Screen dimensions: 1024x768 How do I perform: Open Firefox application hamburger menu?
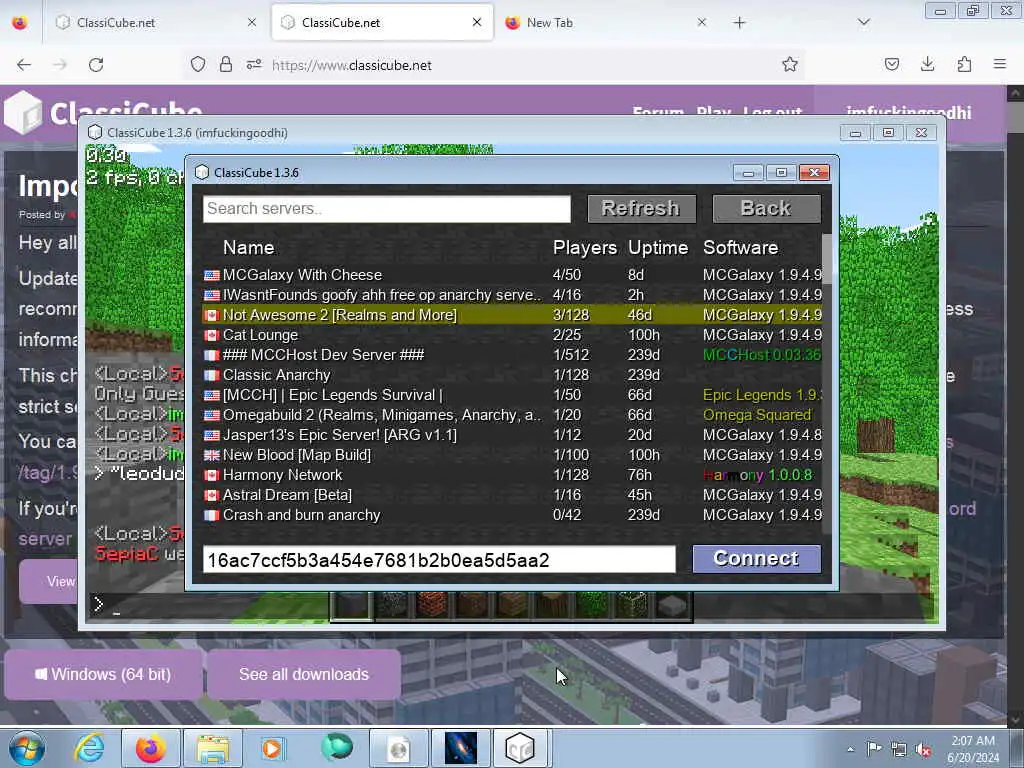click(1000, 64)
